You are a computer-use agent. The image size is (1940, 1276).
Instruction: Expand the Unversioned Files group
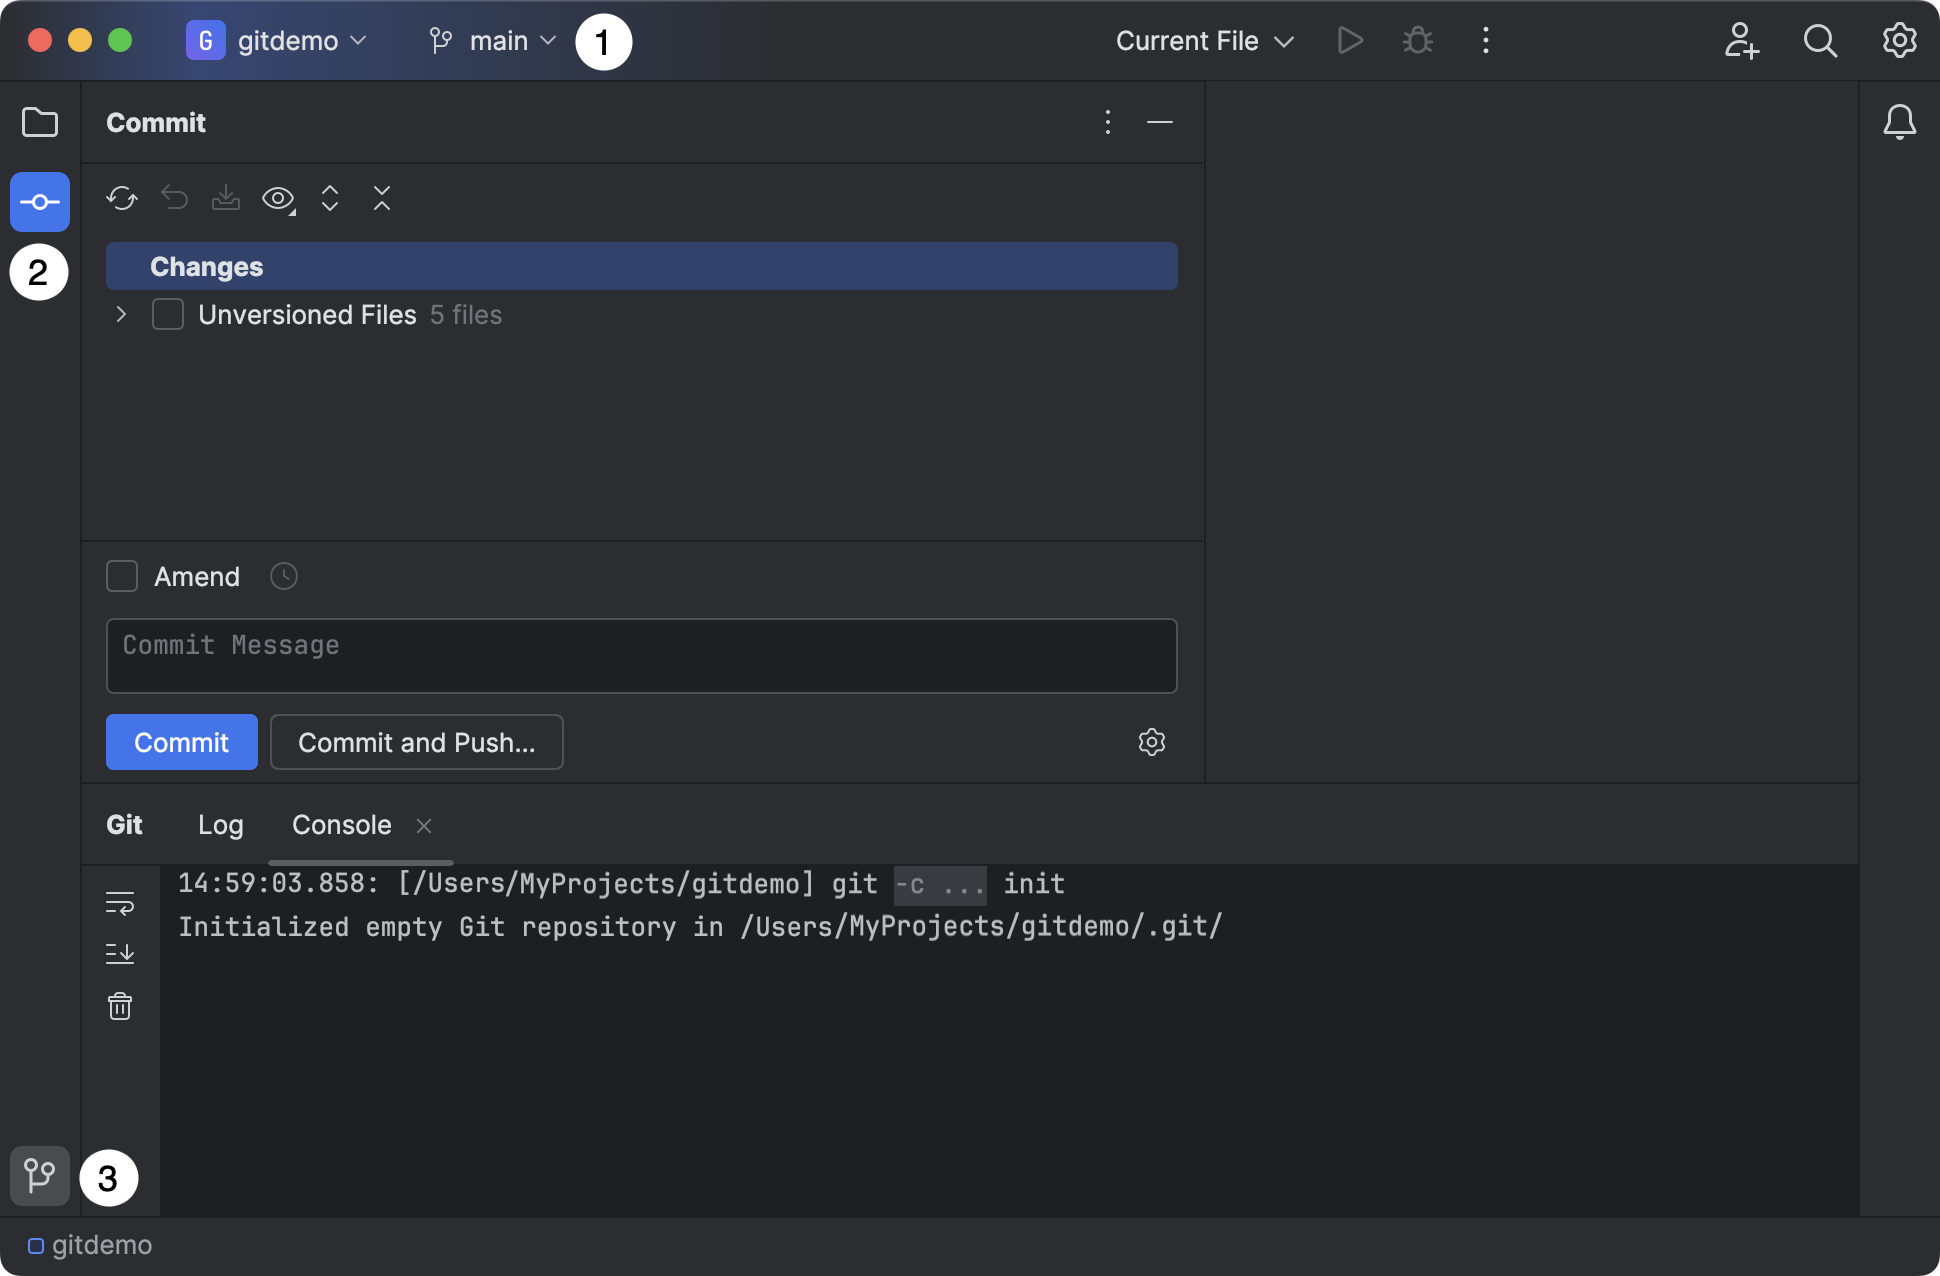coord(120,314)
